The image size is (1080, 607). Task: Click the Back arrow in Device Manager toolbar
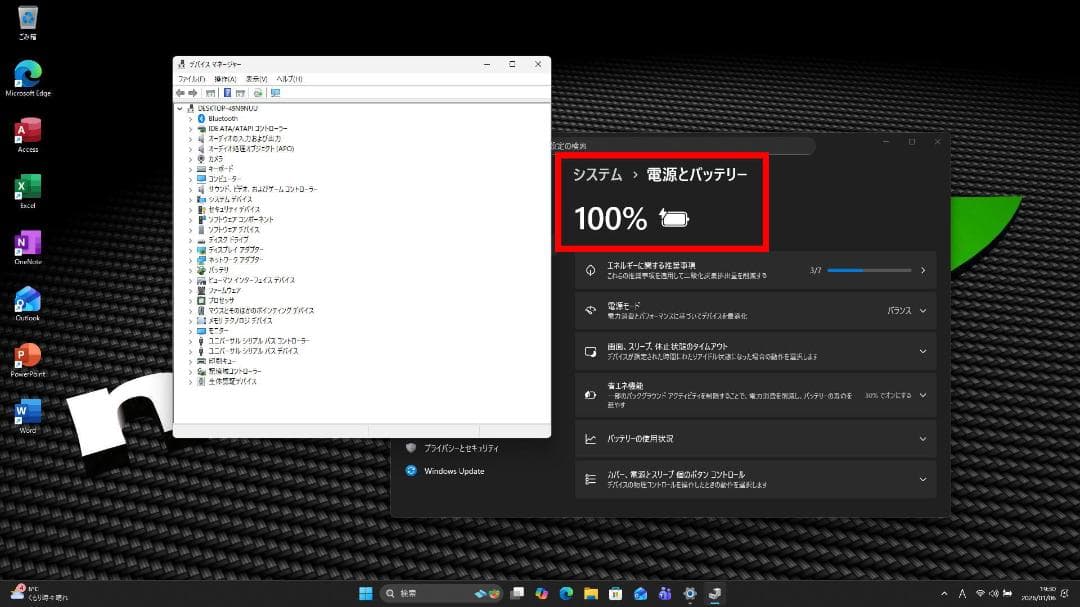click(x=180, y=92)
